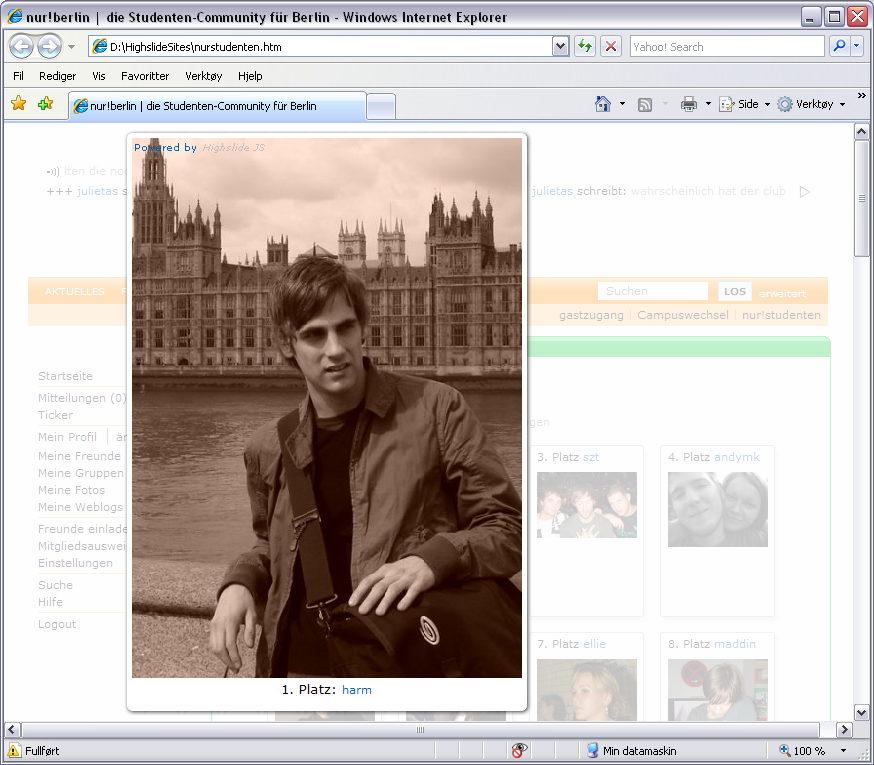Open Ticker in the sidebar
The image size is (874, 765).
tap(55, 415)
